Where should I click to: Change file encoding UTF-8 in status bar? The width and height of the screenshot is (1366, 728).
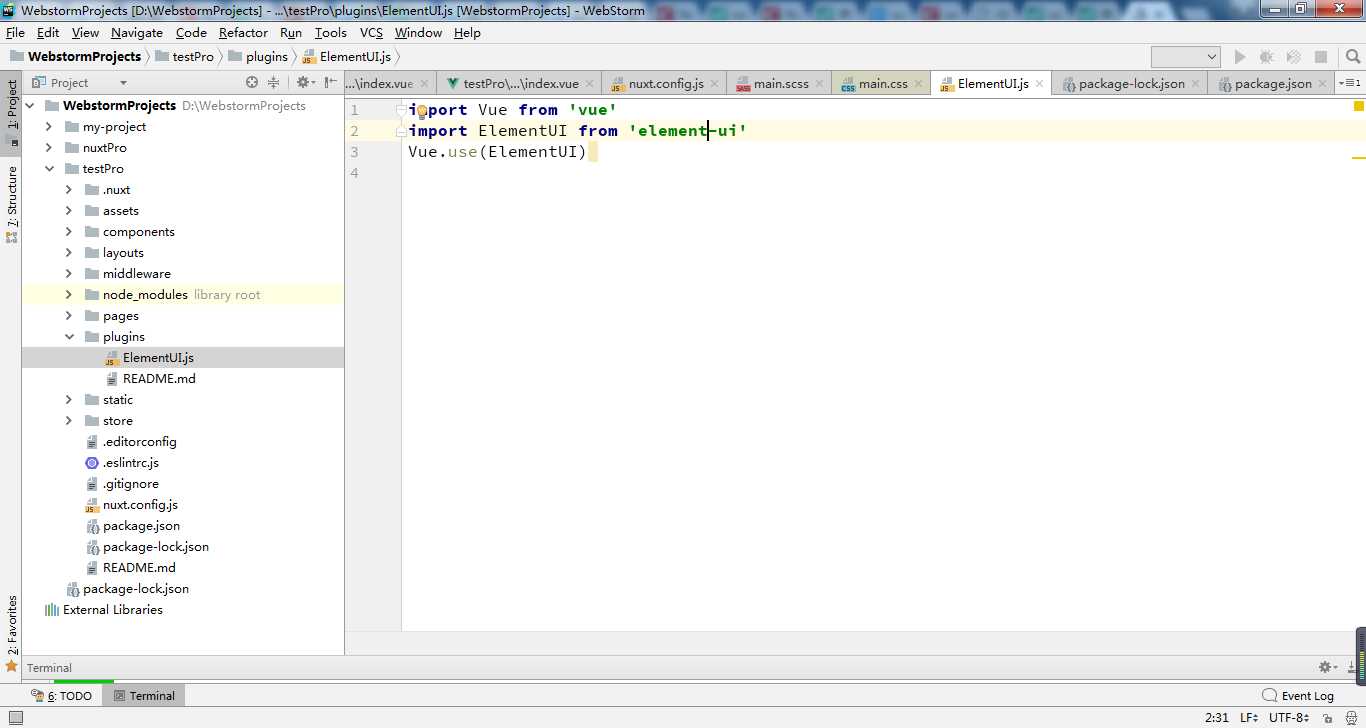[1290, 718]
